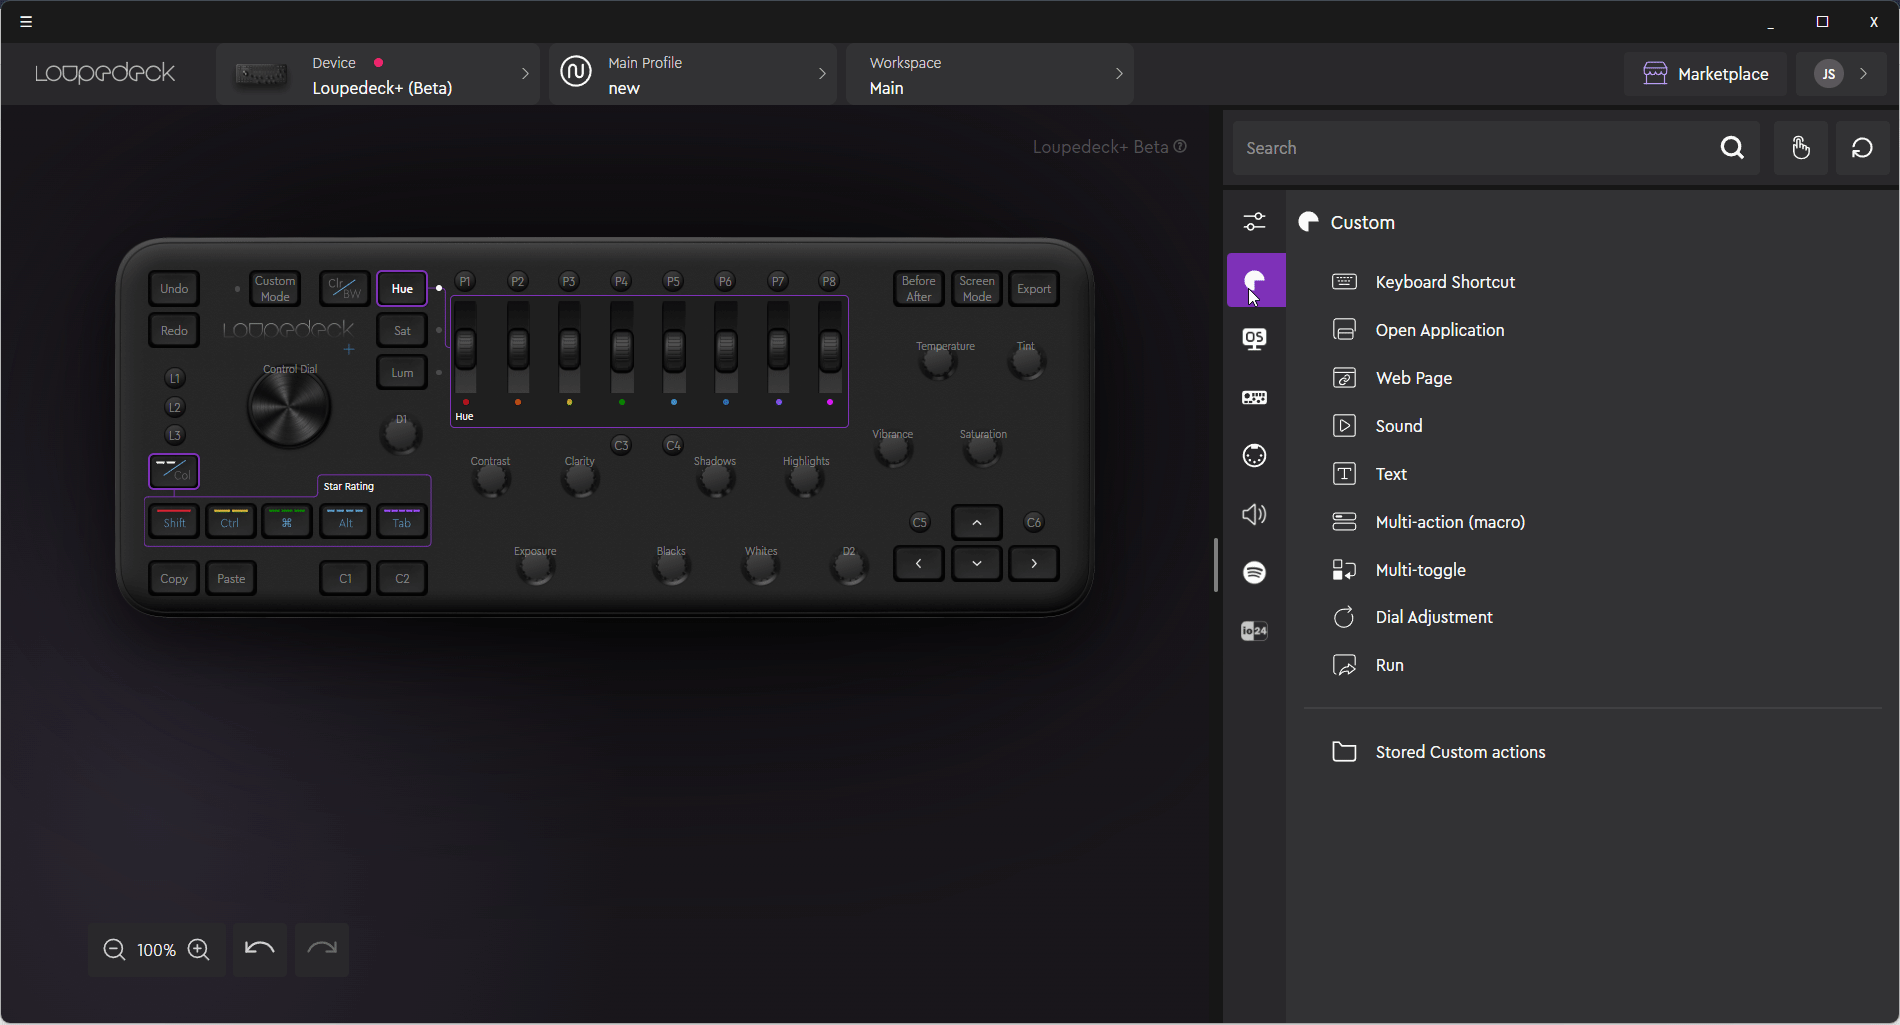Viewport: 1900px width, 1025px height.
Task: Select Multi-action (macro) entry
Action: tap(1449, 522)
